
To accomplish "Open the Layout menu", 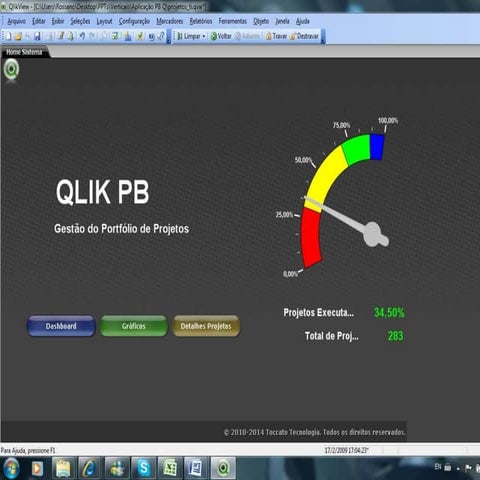I will (104, 21).
